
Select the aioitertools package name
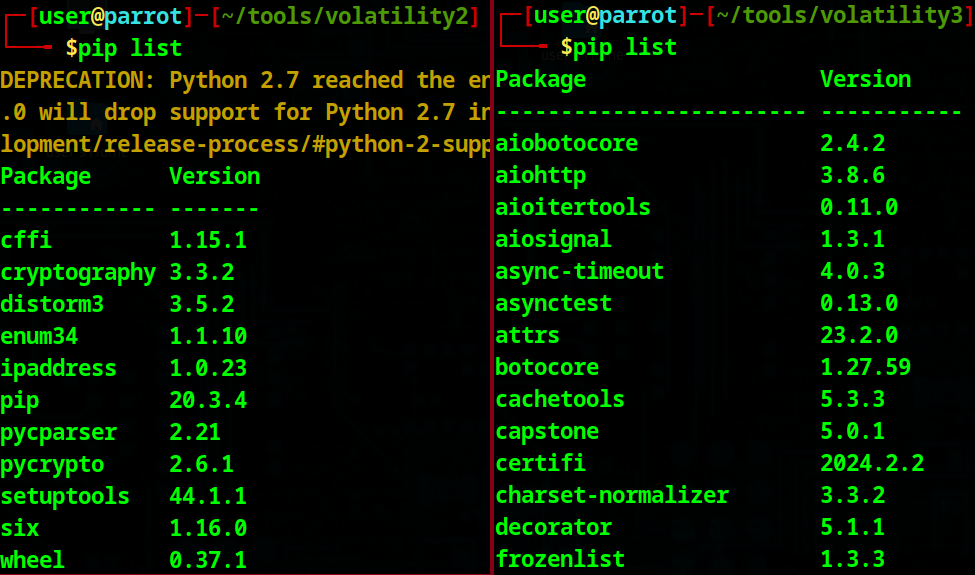573,208
